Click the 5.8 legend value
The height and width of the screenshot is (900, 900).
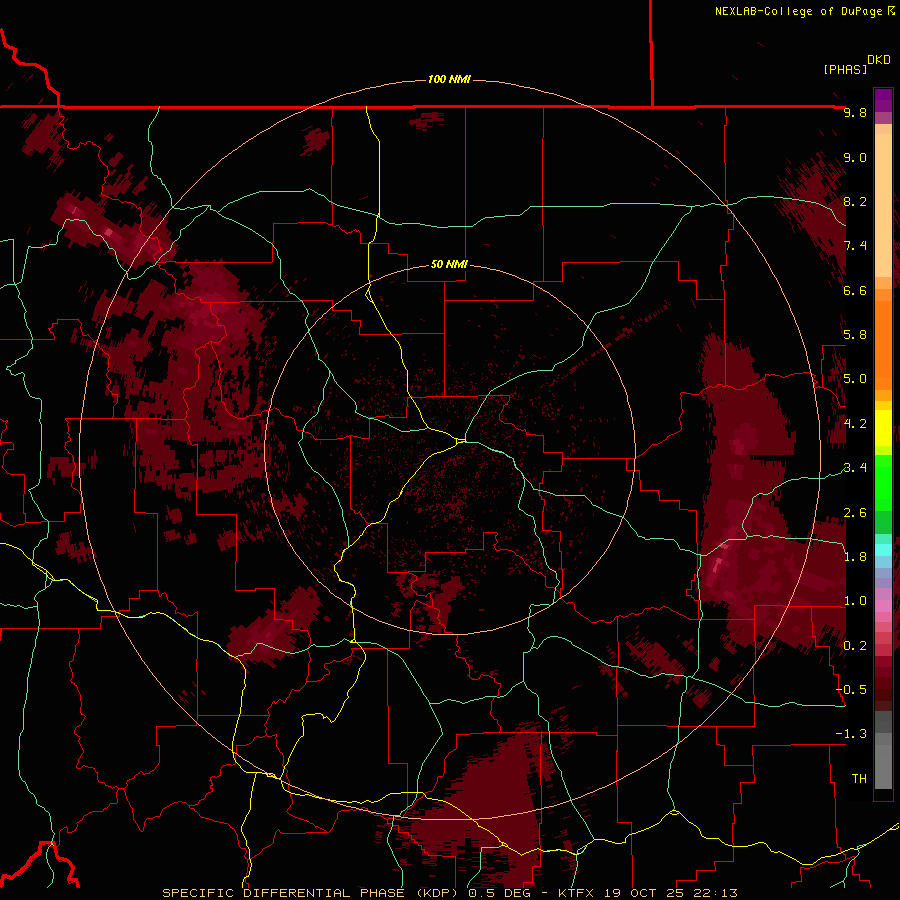(x=855, y=335)
